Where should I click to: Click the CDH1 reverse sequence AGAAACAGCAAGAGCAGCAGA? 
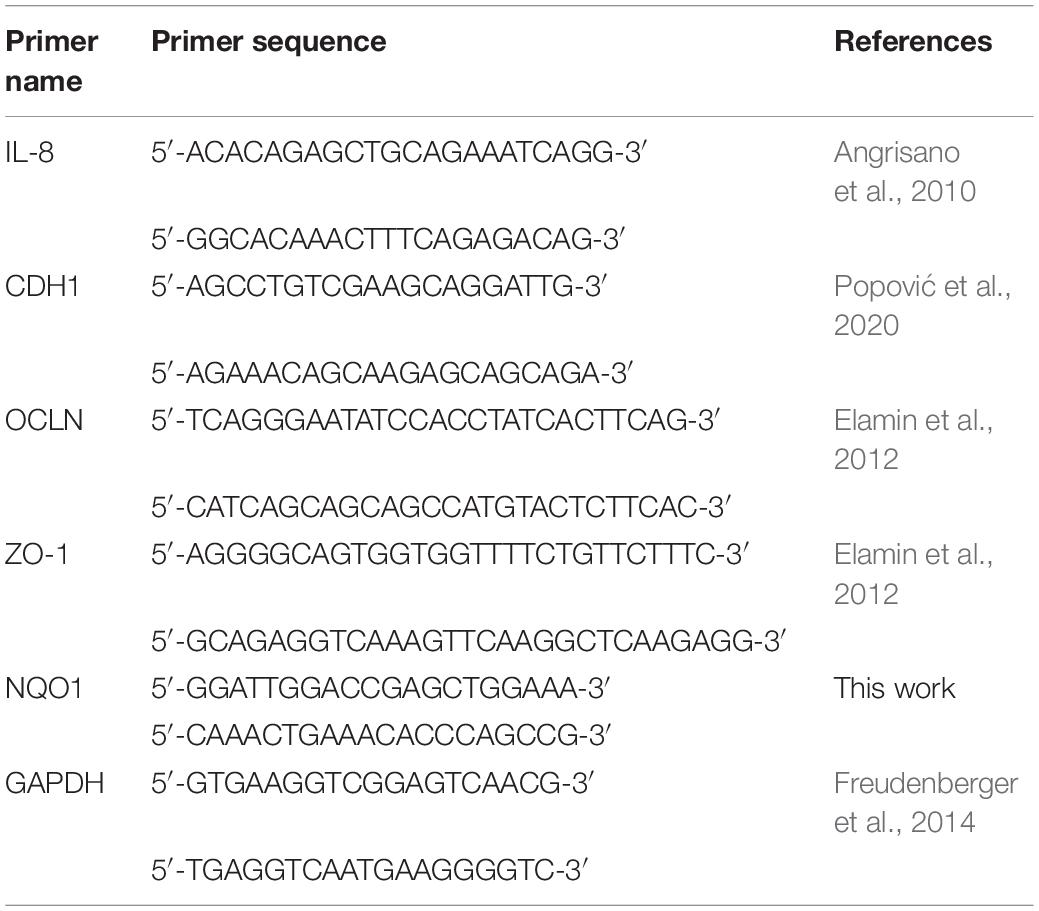(x=392, y=373)
